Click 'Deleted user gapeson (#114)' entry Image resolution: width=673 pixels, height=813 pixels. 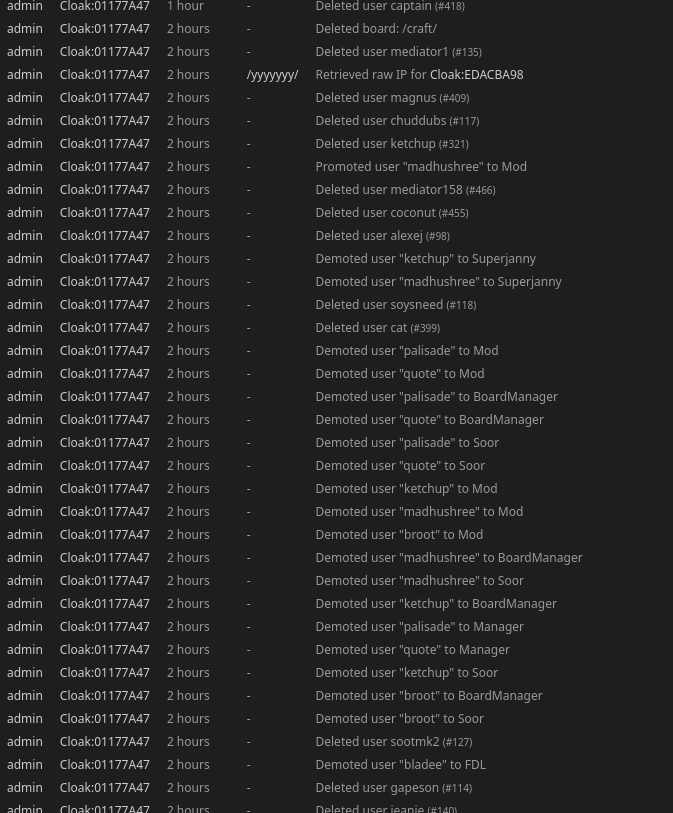(394, 788)
